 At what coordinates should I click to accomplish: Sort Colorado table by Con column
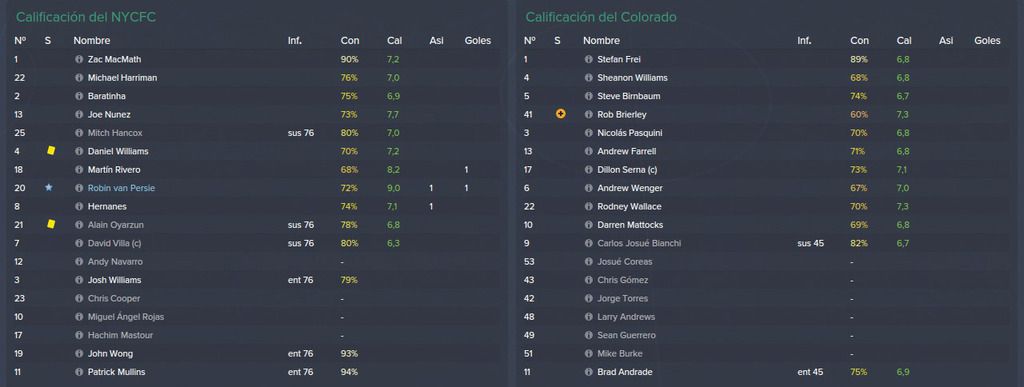[x=859, y=40]
